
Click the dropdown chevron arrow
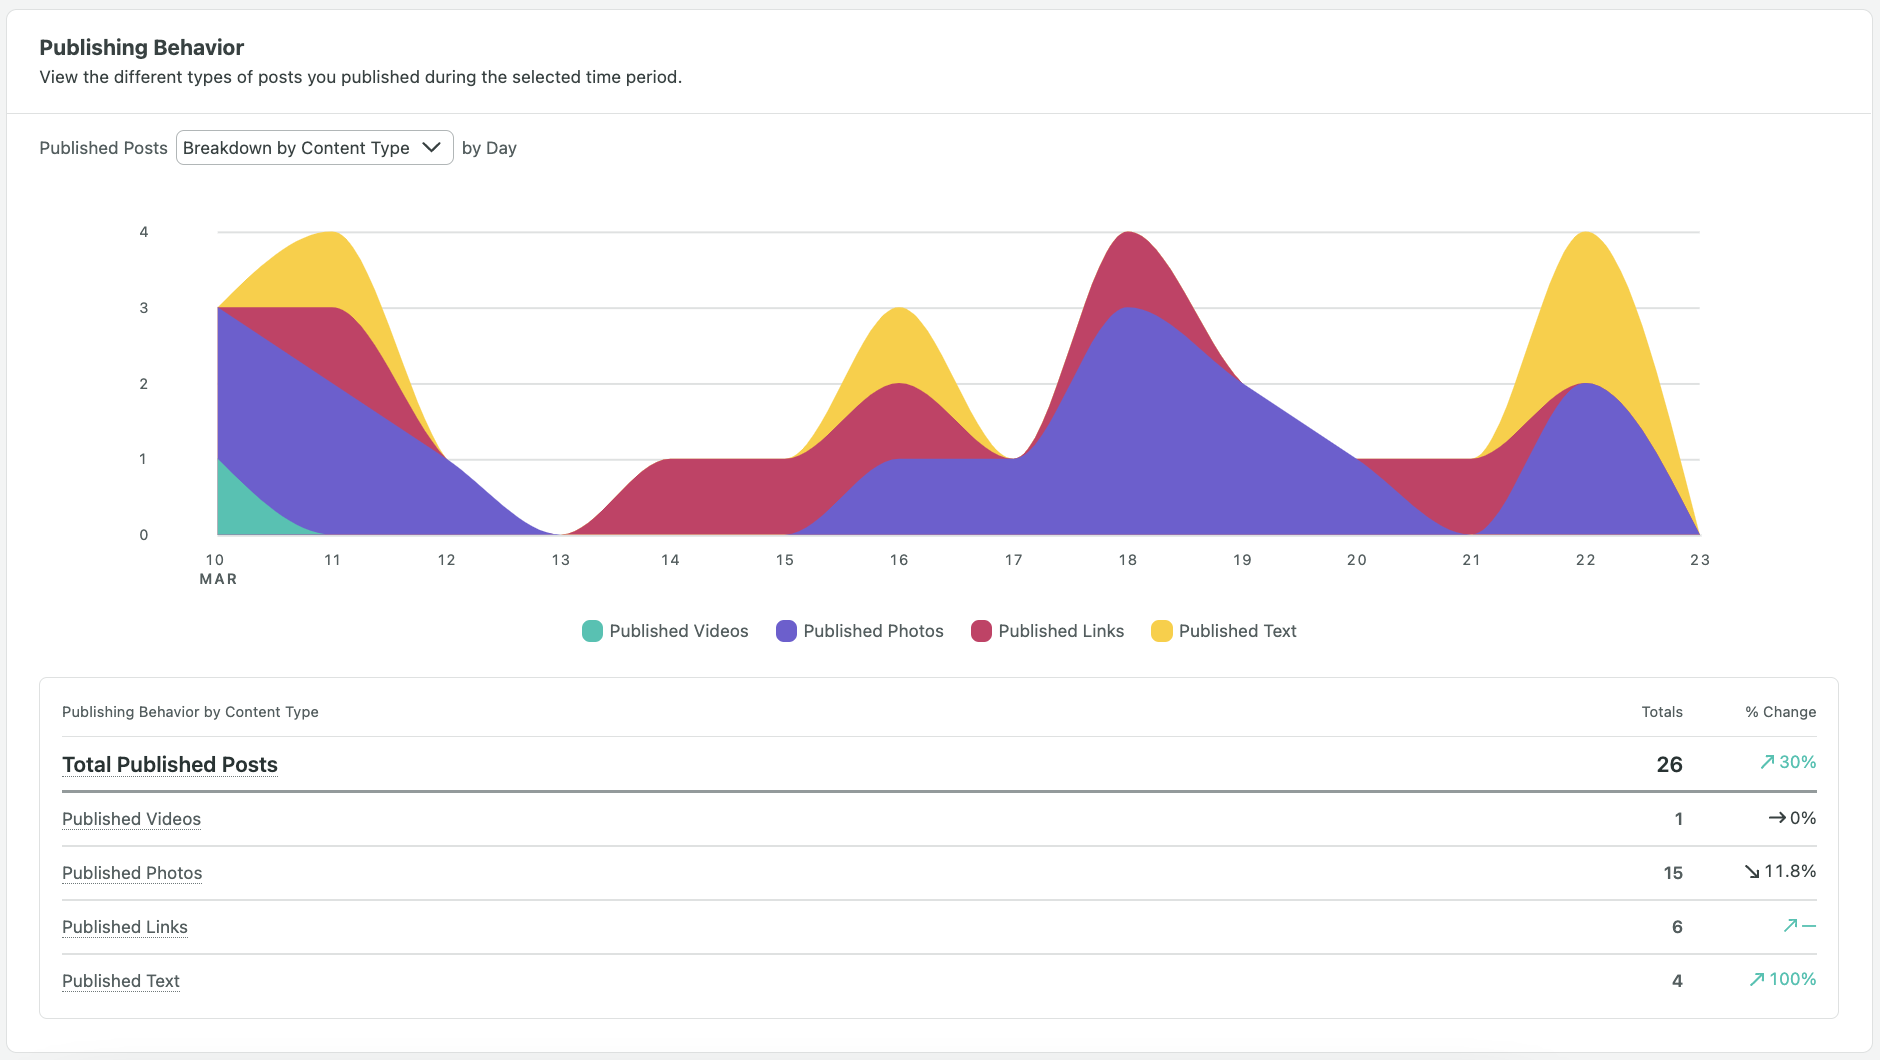coord(432,147)
